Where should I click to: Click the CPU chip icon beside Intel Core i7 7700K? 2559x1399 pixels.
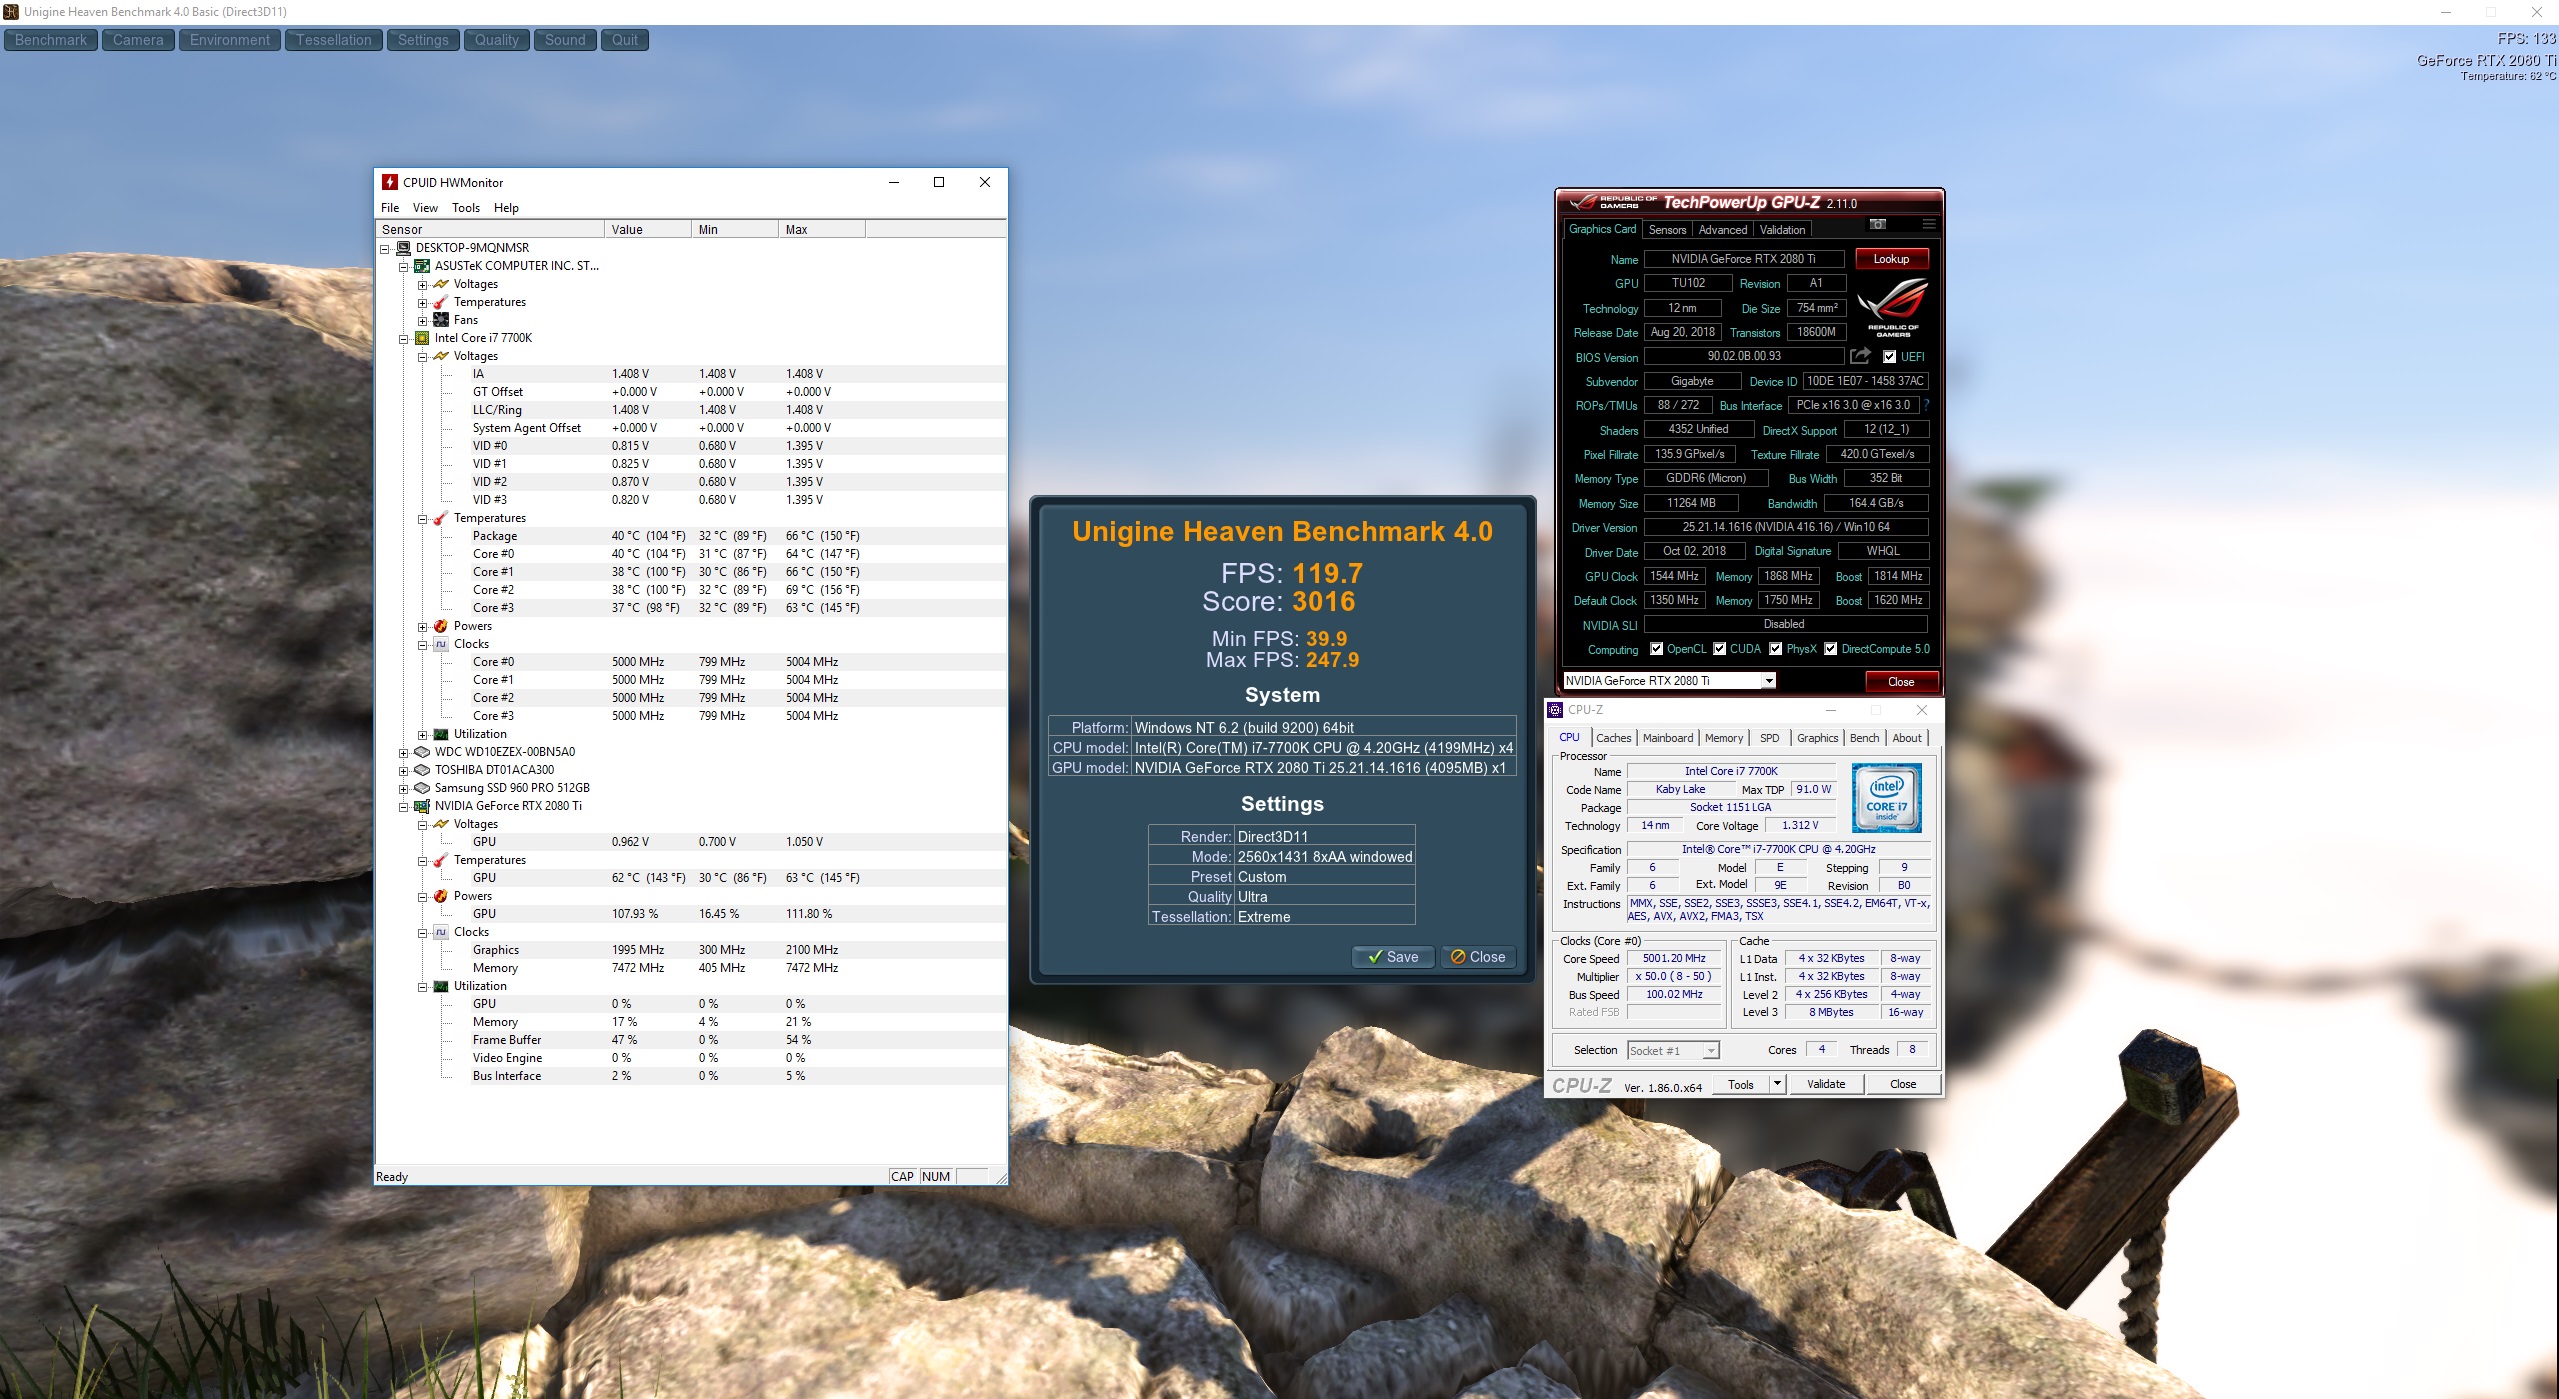[x=422, y=338]
